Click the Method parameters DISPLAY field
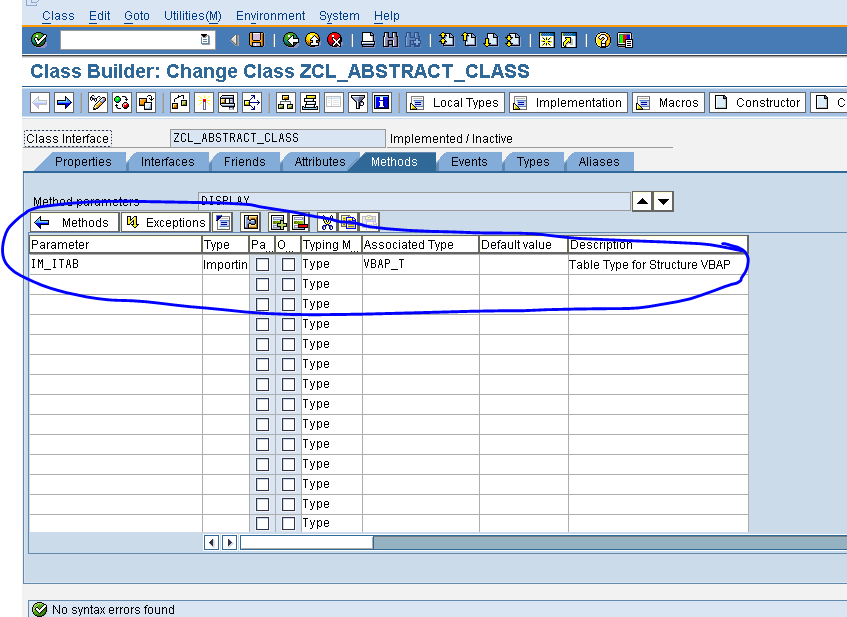 pyautogui.click(x=414, y=201)
